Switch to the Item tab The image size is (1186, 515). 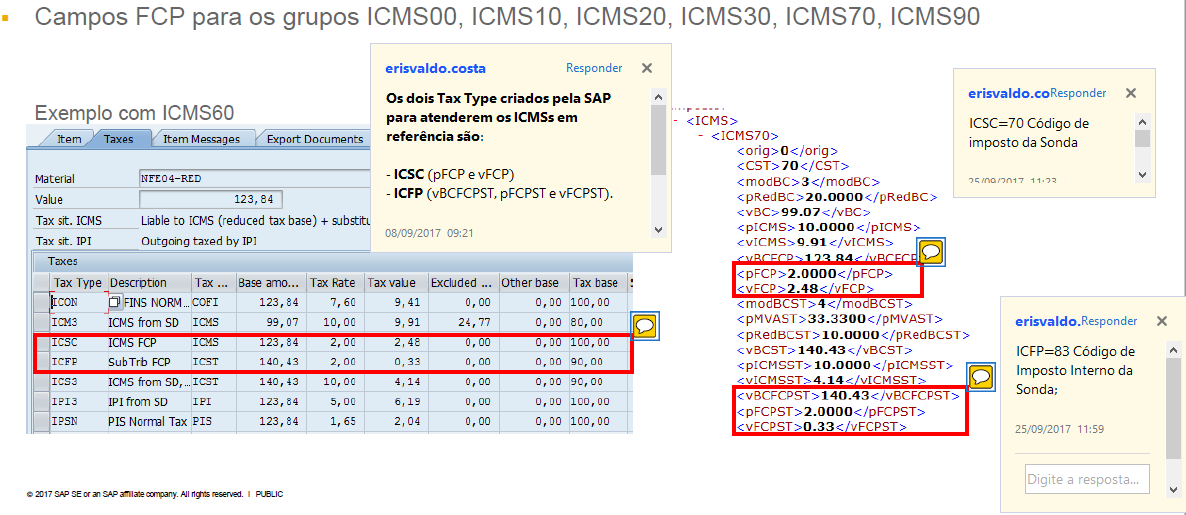click(65, 139)
